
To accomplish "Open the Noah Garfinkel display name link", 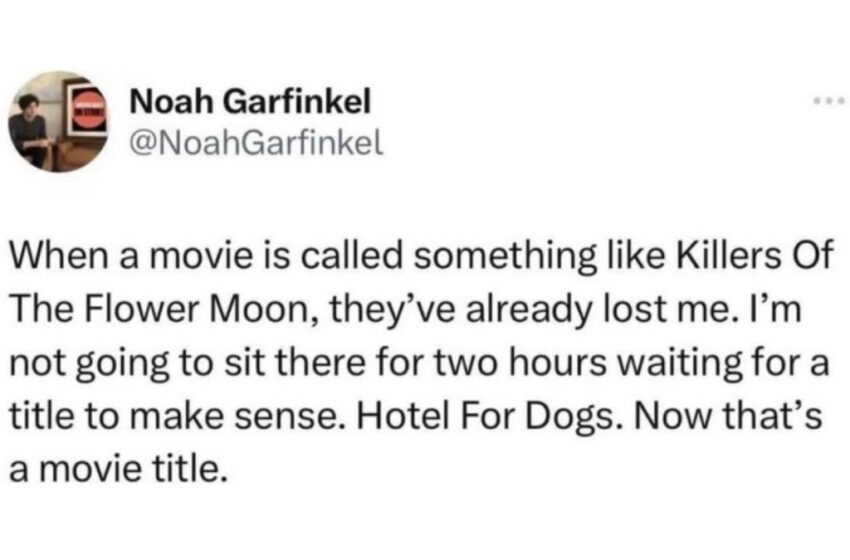I will [250, 101].
